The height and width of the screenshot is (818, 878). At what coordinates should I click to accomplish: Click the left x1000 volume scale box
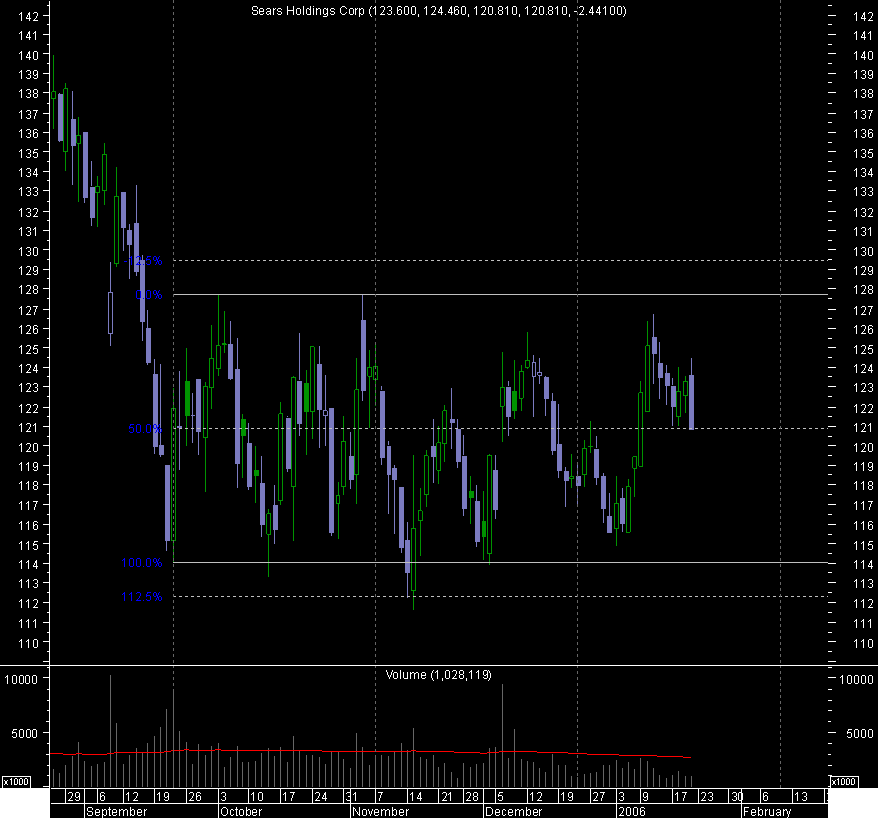tap(16, 782)
